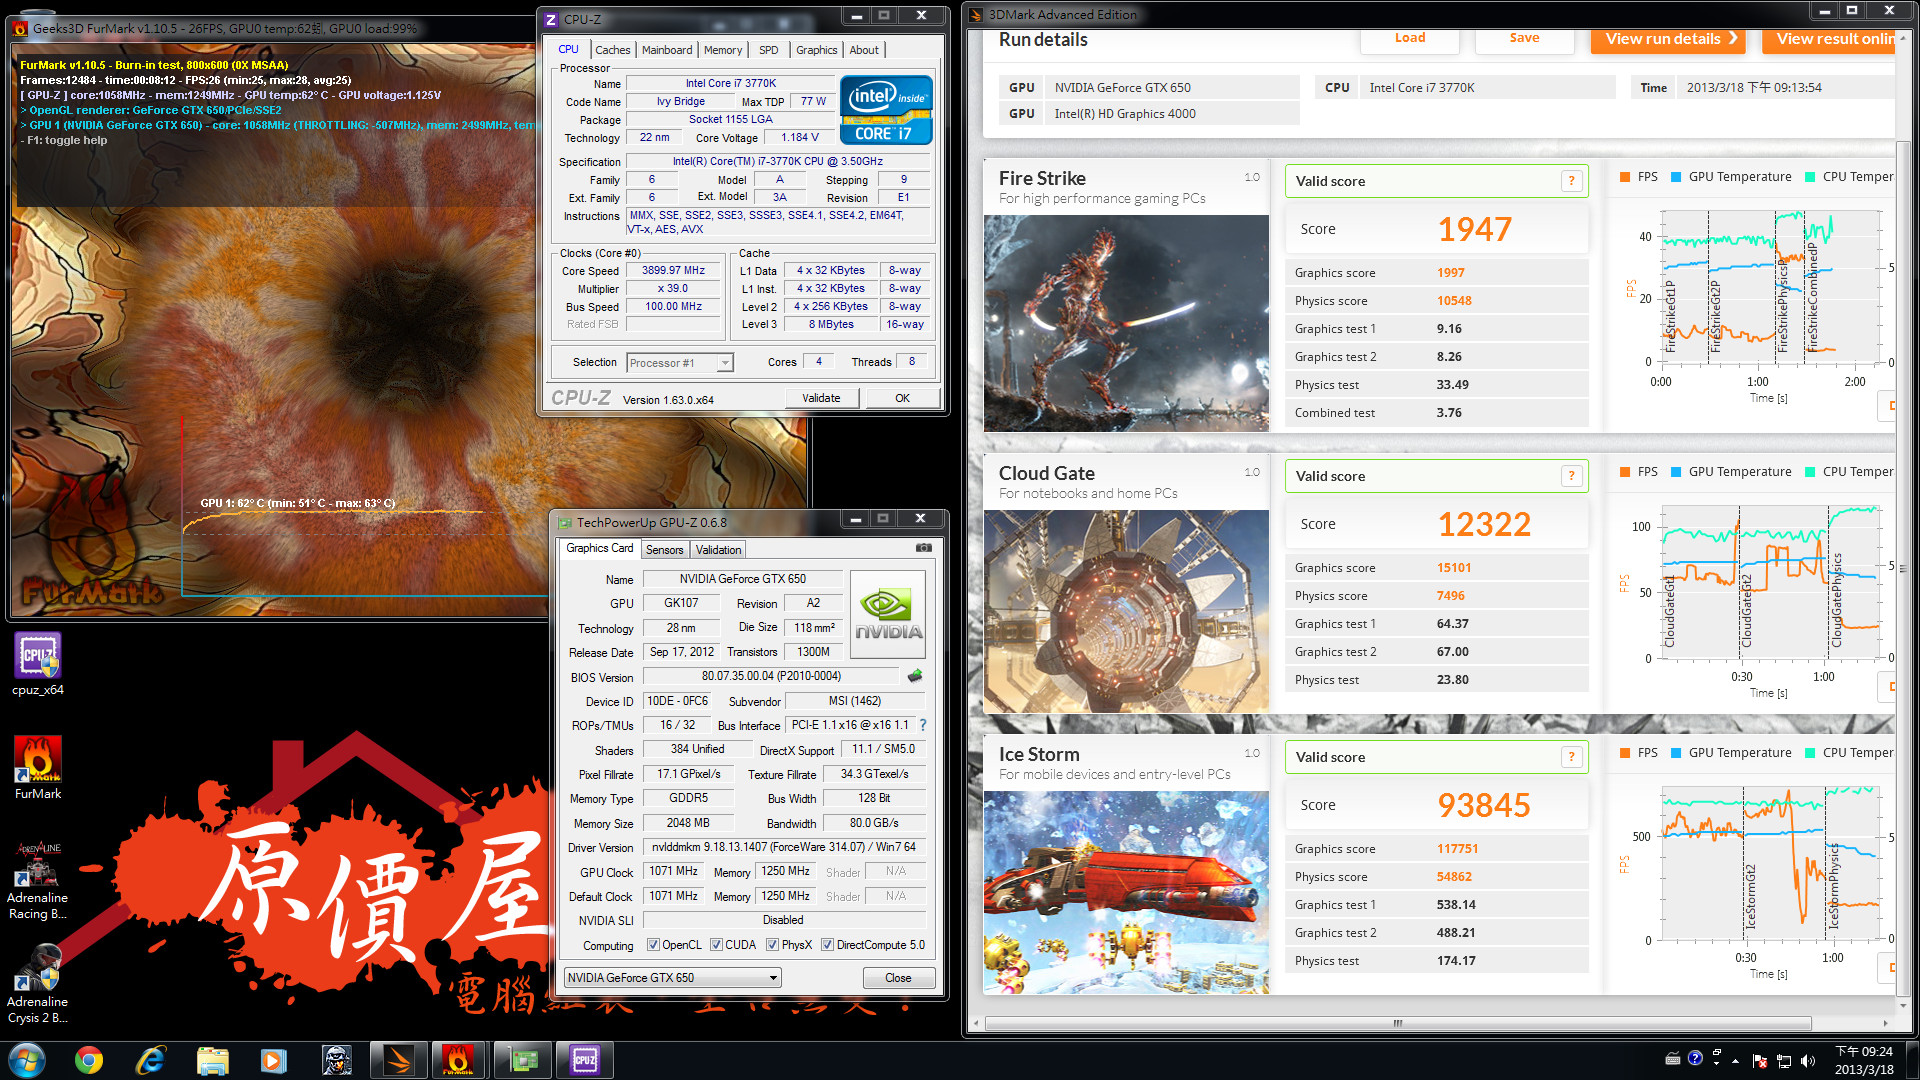1920x1080 pixels.
Task: Launch Google Chrome from the taskbar
Action: [x=89, y=1060]
